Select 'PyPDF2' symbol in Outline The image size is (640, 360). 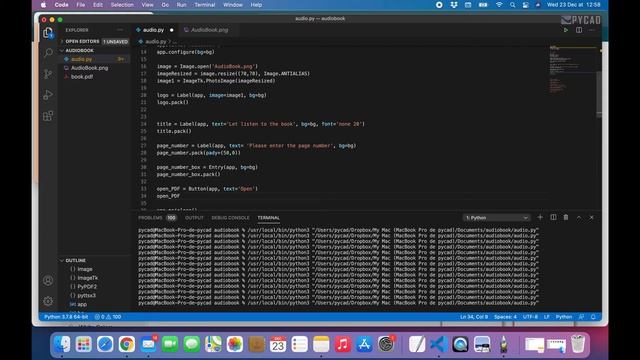click(87, 287)
